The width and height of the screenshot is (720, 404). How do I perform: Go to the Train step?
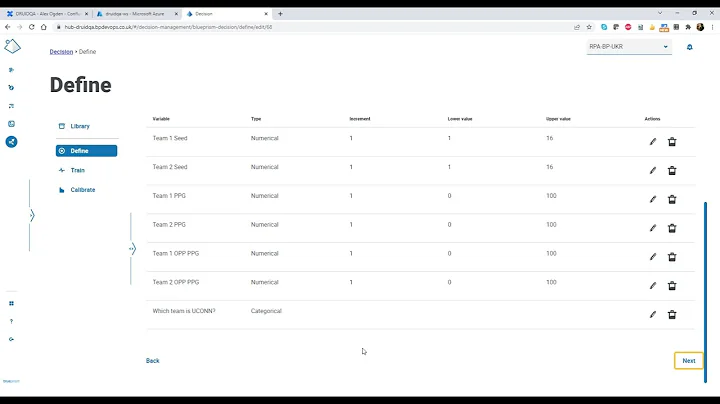tap(78, 170)
